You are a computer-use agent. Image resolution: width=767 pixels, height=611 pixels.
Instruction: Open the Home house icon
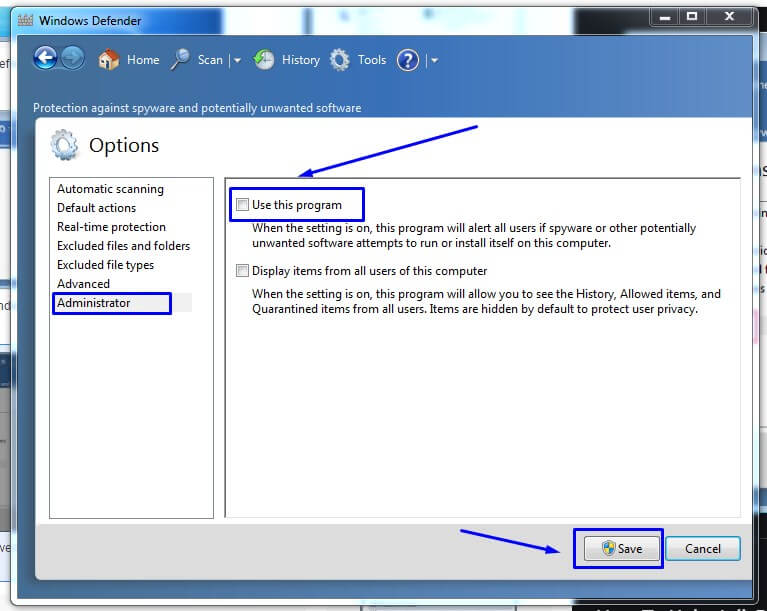click(x=109, y=60)
